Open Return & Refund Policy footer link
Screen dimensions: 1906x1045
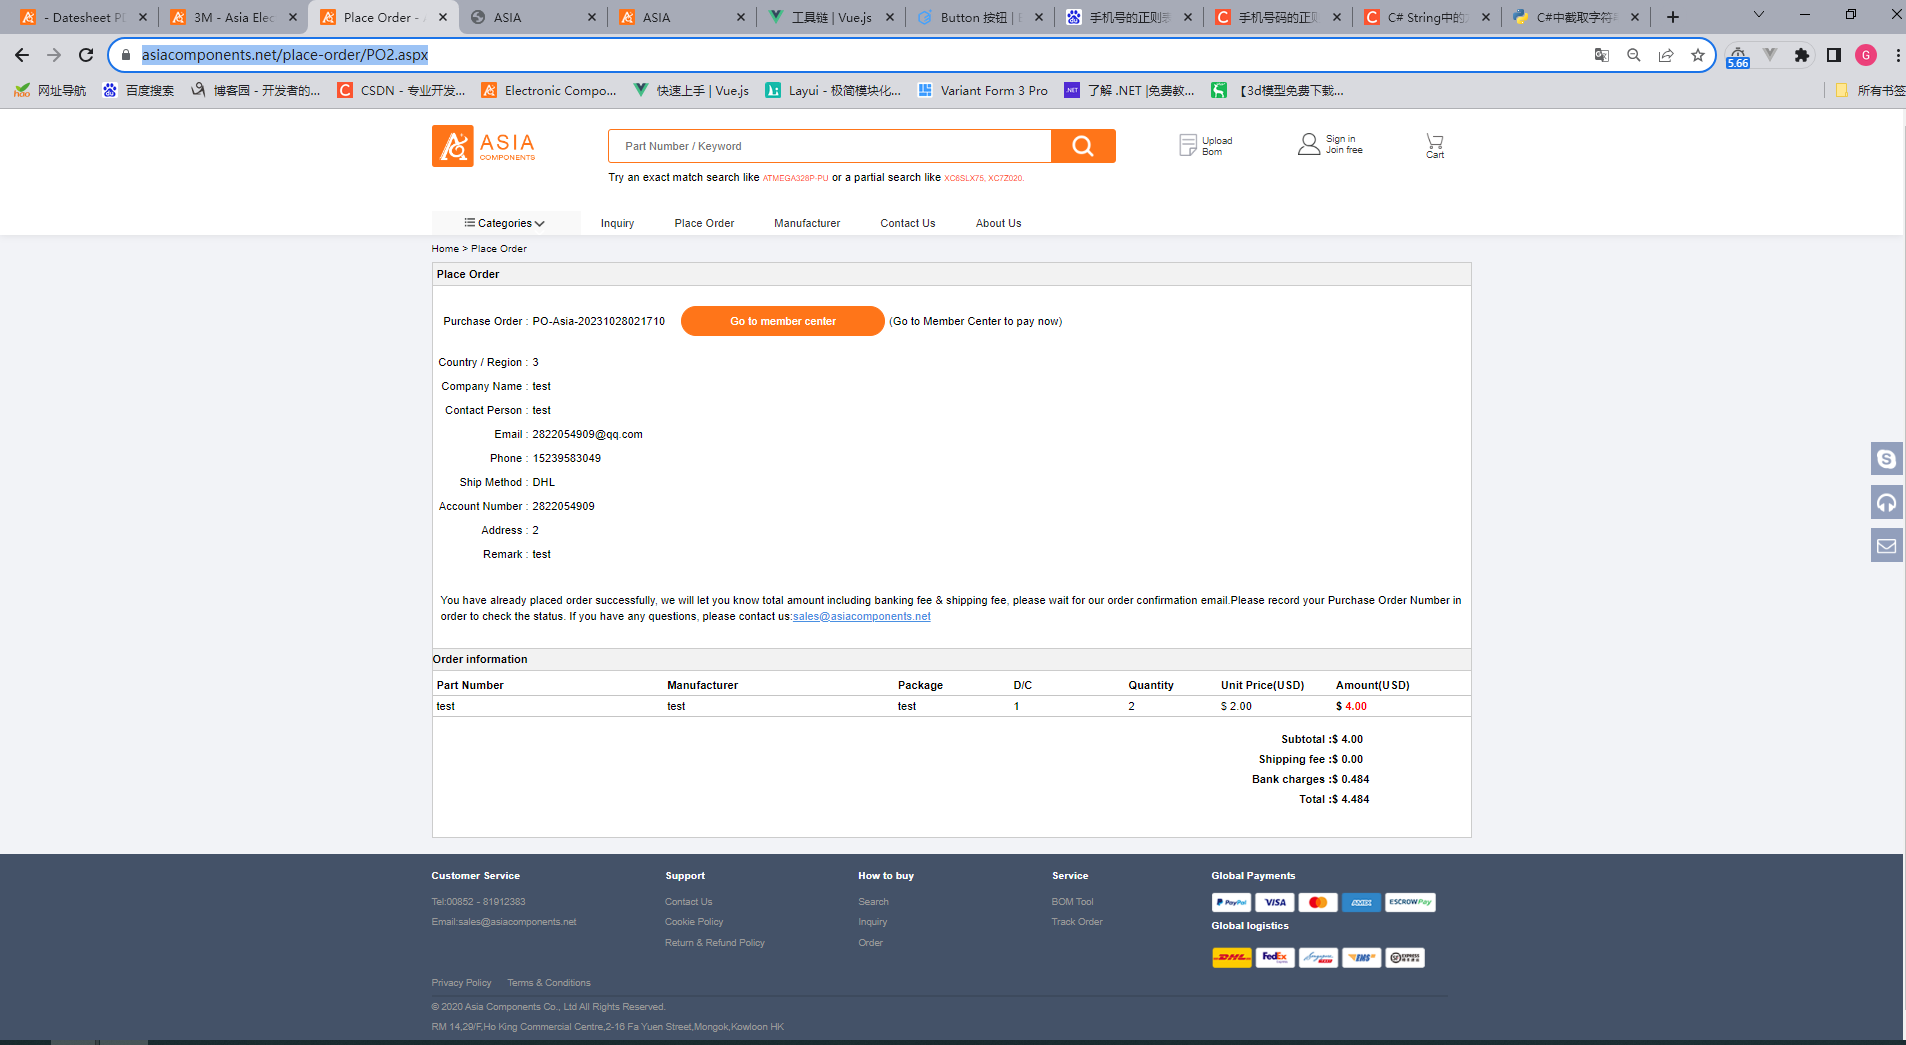pyautogui.click(x=714, y=943)
